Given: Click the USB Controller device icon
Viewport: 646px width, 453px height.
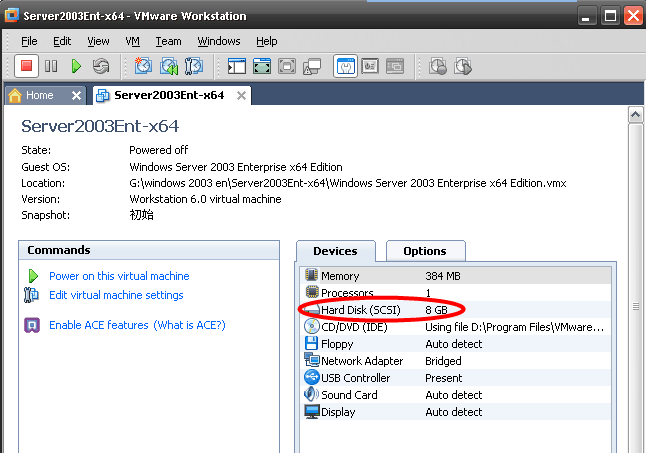Looking at the screenshot, I should (312, 377).
